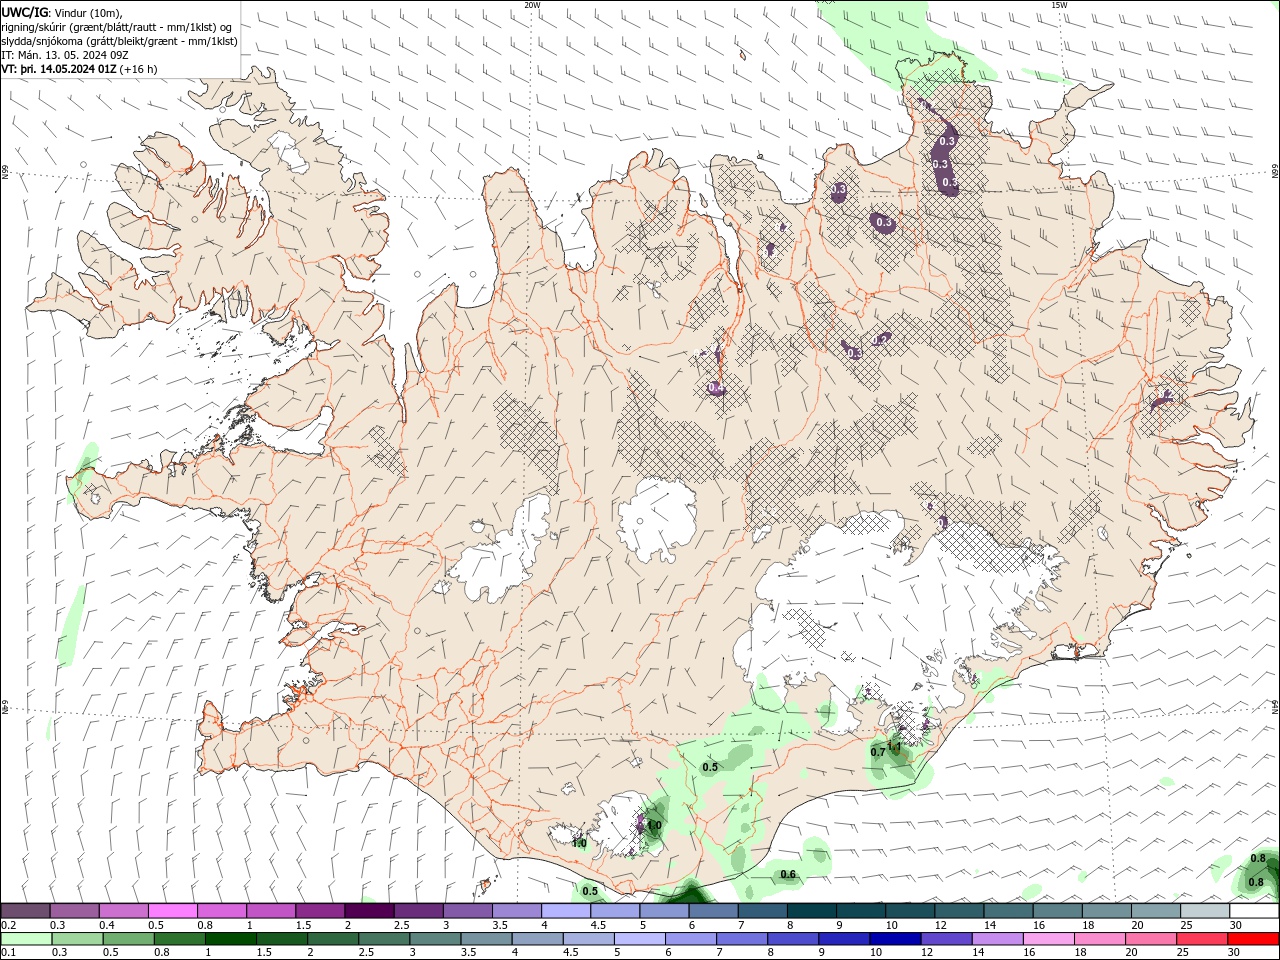
Task: Click the '20W' longitude label at top
Action: [x=532, y=5]
